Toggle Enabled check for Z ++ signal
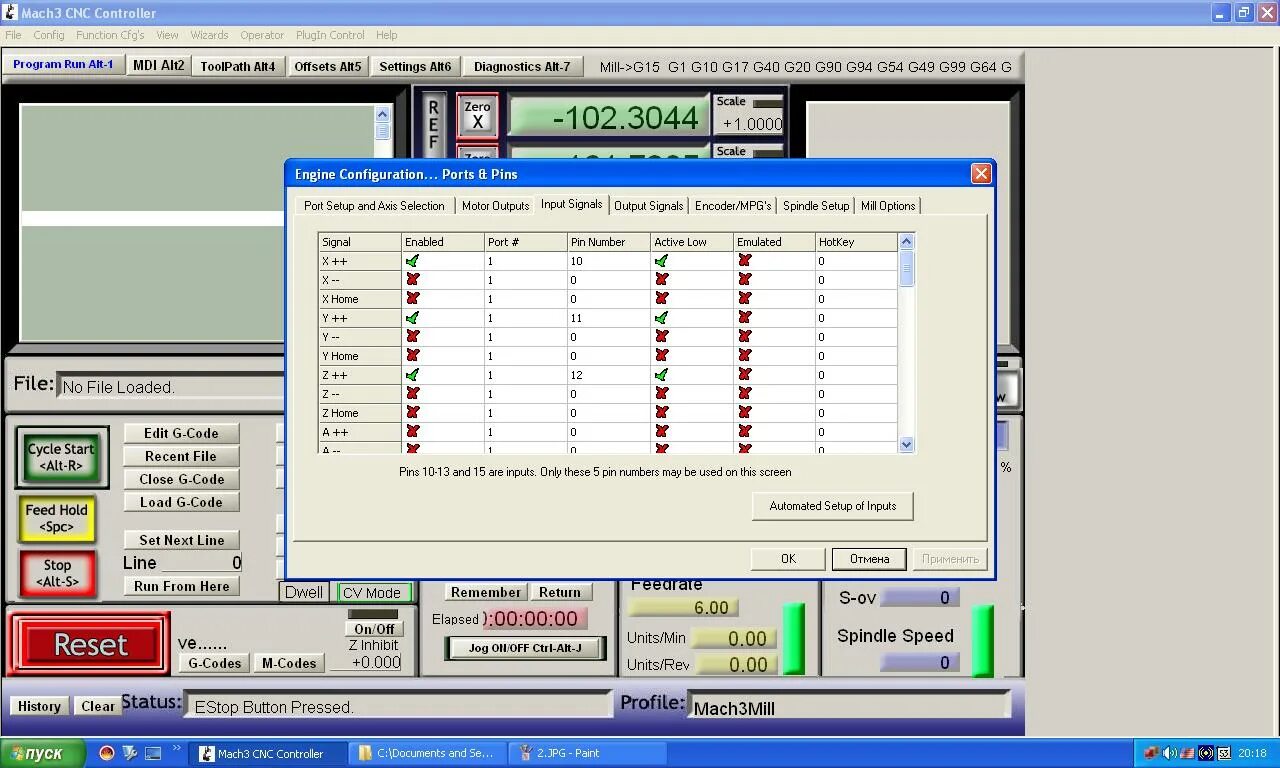The width and height of the screenshot is (1280, 768). pos(412,375)
